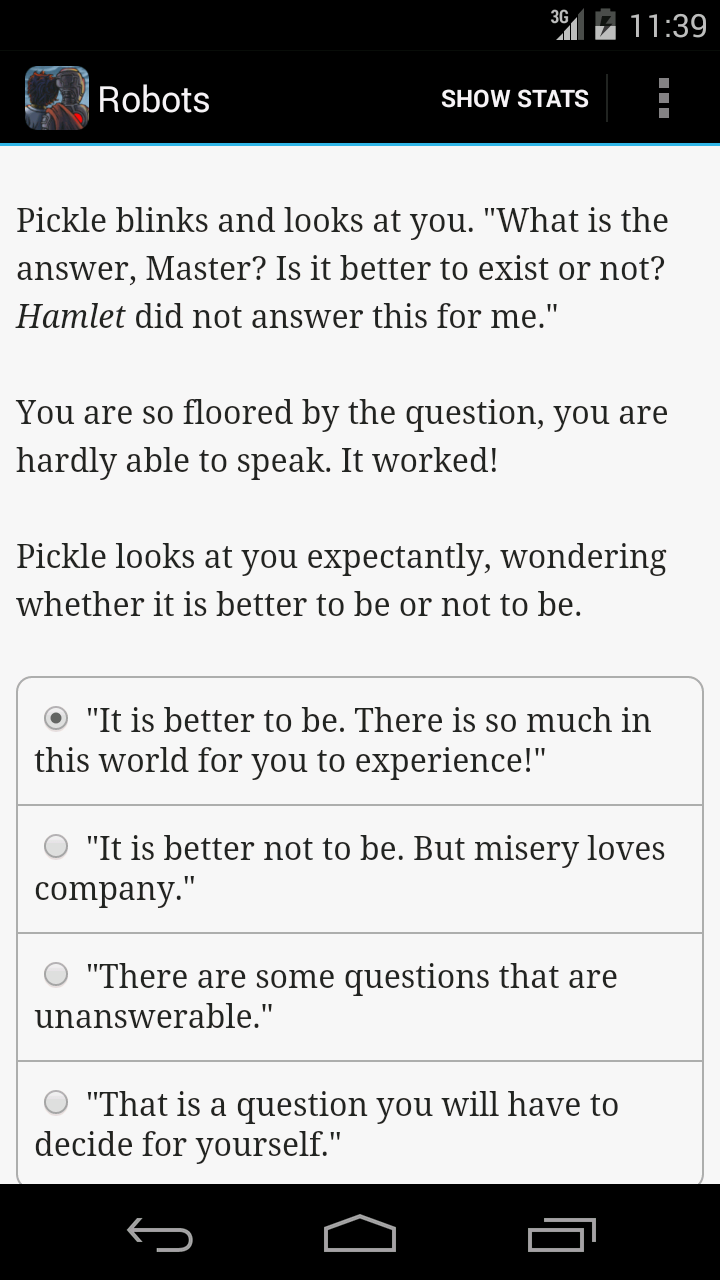
Task: Tap the Android back navigation button
Action: [160, 1234]
